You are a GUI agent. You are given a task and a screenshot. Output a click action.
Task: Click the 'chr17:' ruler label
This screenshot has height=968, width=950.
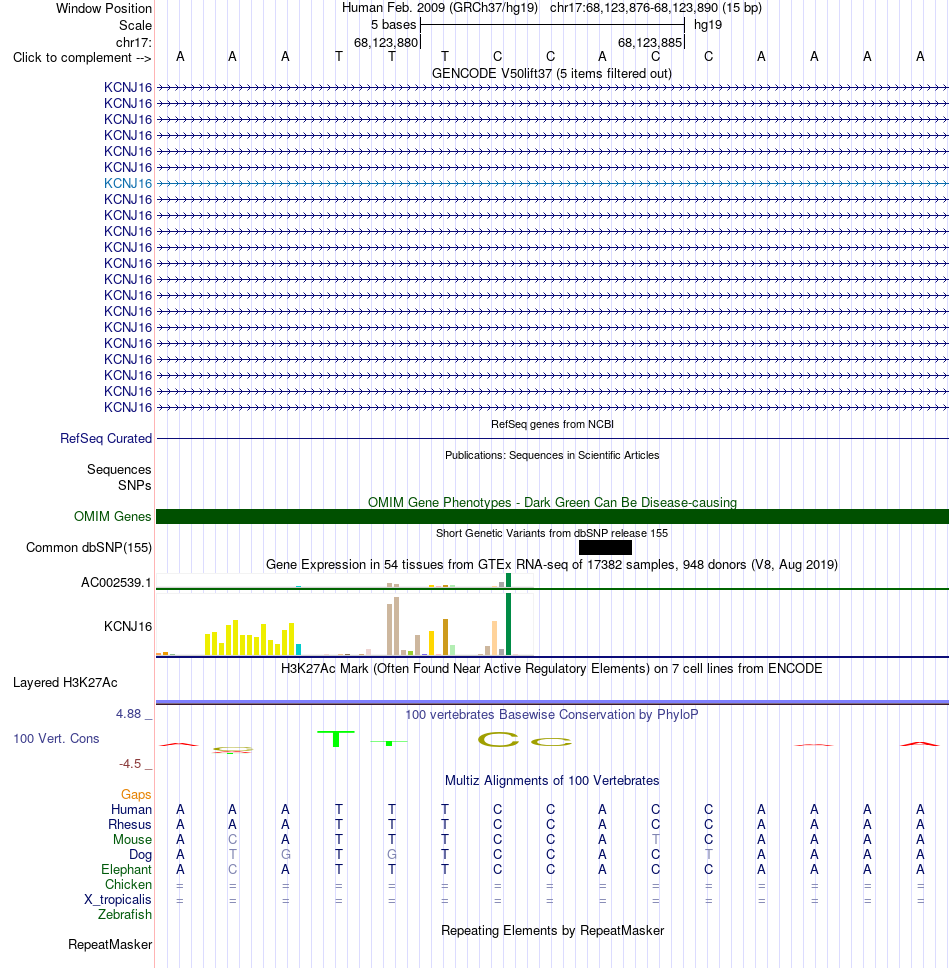coord(133,42)
